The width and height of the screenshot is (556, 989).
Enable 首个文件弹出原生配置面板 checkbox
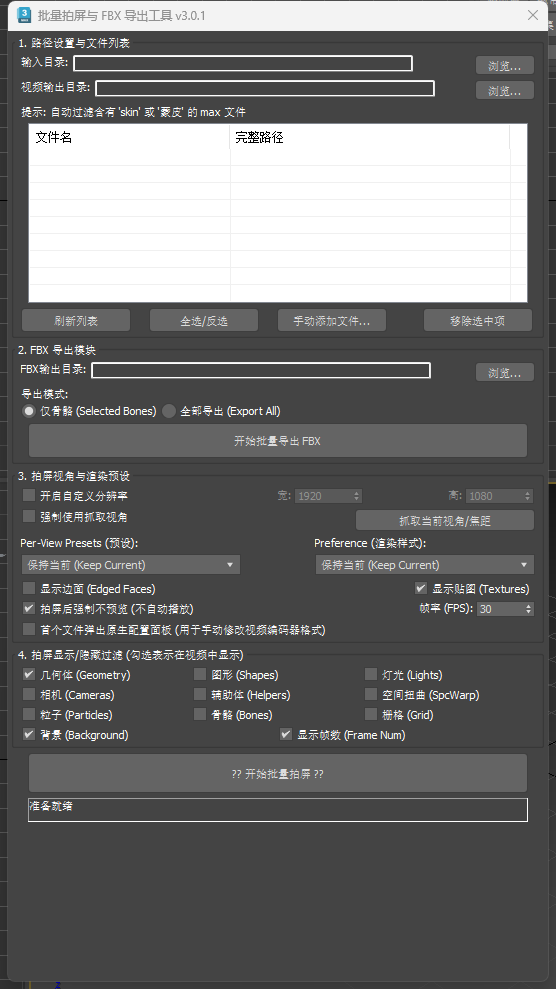(x=29, y=629)
